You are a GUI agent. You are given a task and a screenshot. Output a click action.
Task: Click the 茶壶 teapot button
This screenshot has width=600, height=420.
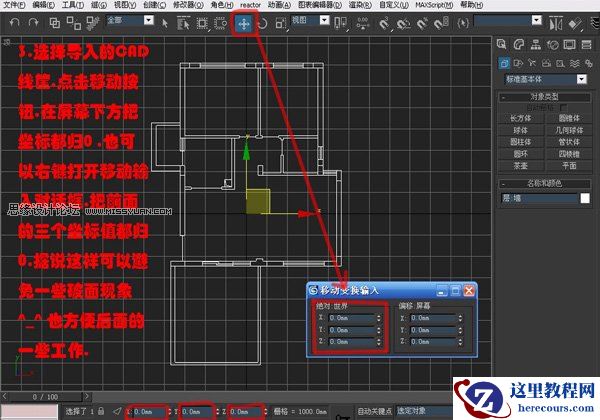520,166
